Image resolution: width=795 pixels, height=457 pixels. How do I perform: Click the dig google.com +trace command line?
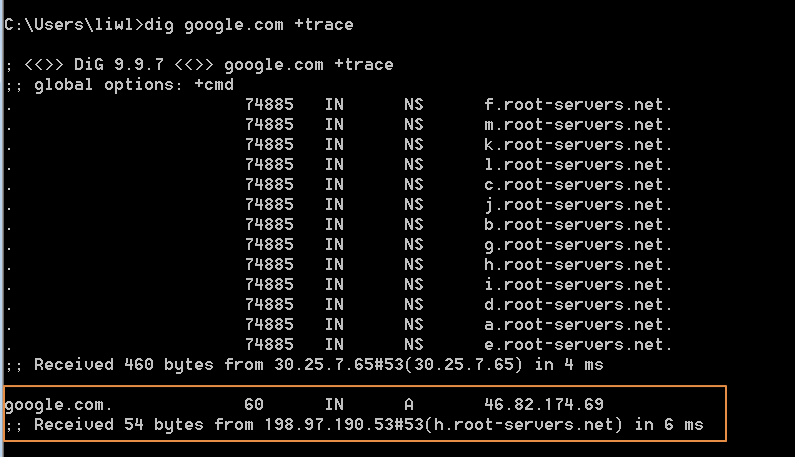178,24
